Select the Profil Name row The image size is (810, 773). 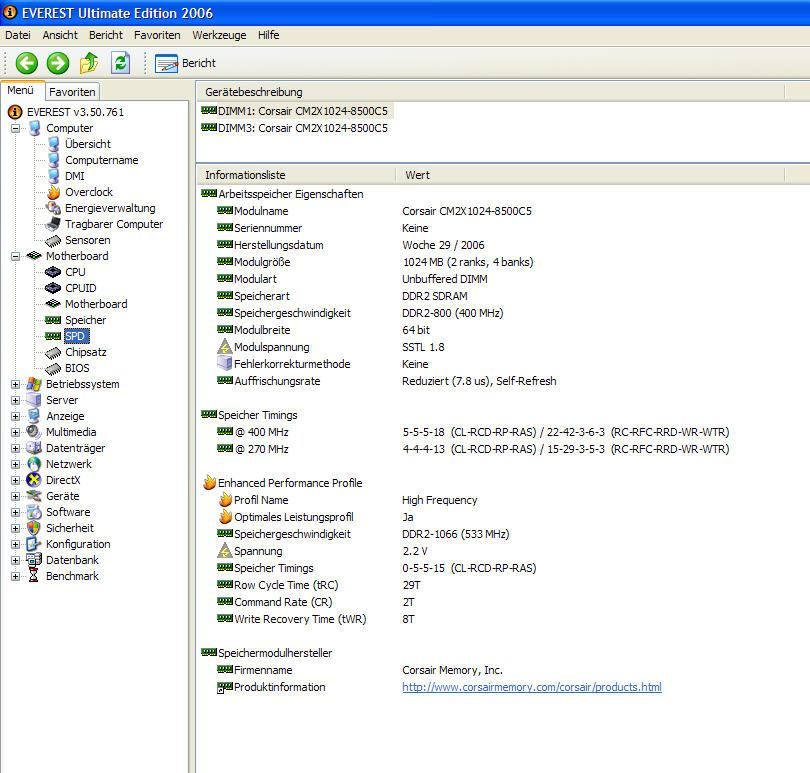click(347, 500)
